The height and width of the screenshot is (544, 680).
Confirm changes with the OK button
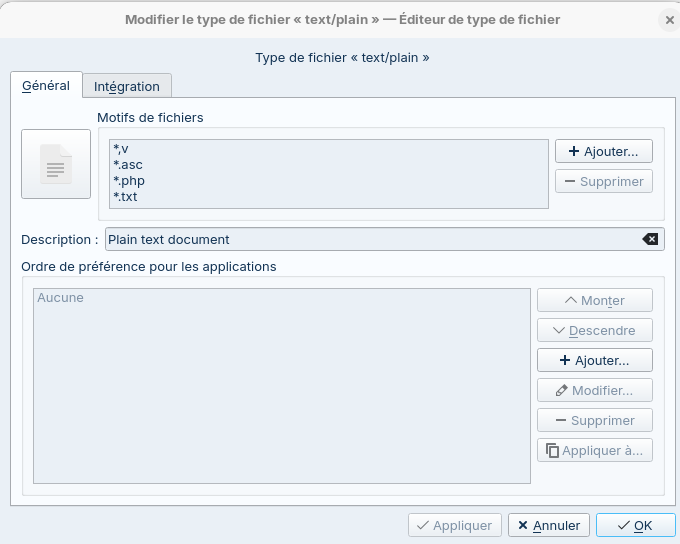[x=635, y=525]
